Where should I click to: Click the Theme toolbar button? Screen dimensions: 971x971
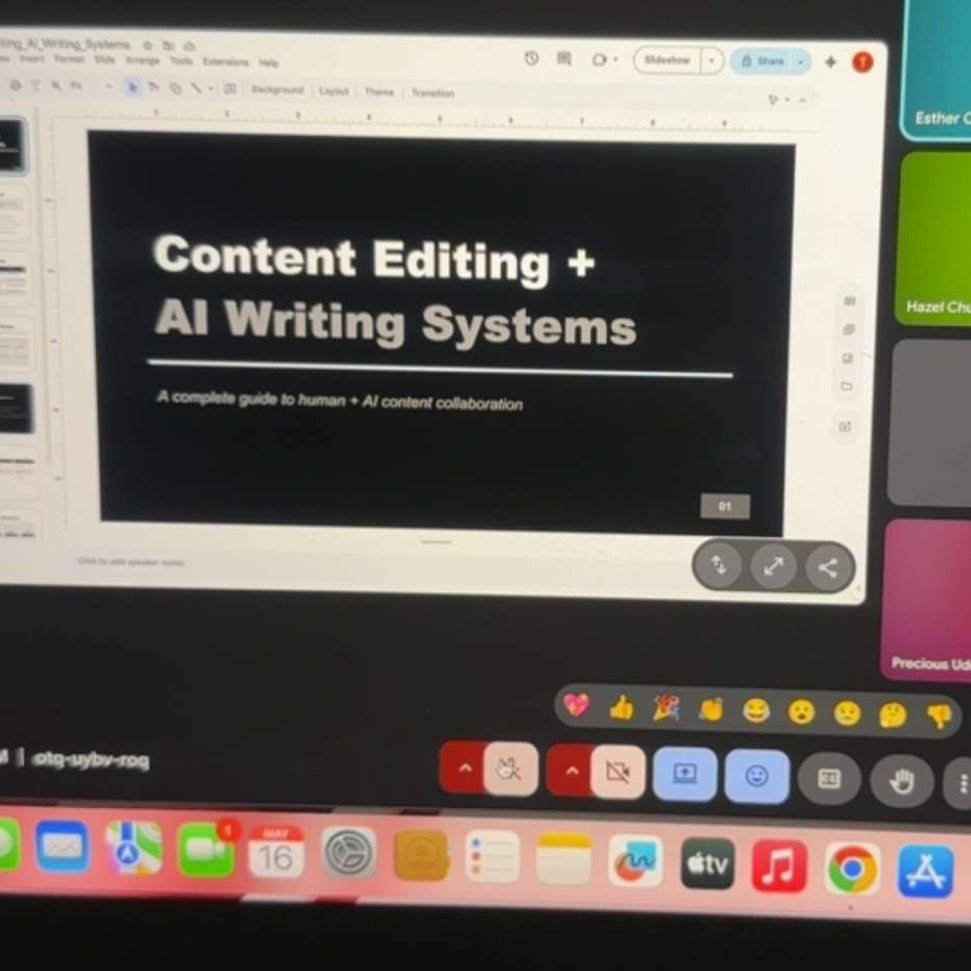click(379, 92)
